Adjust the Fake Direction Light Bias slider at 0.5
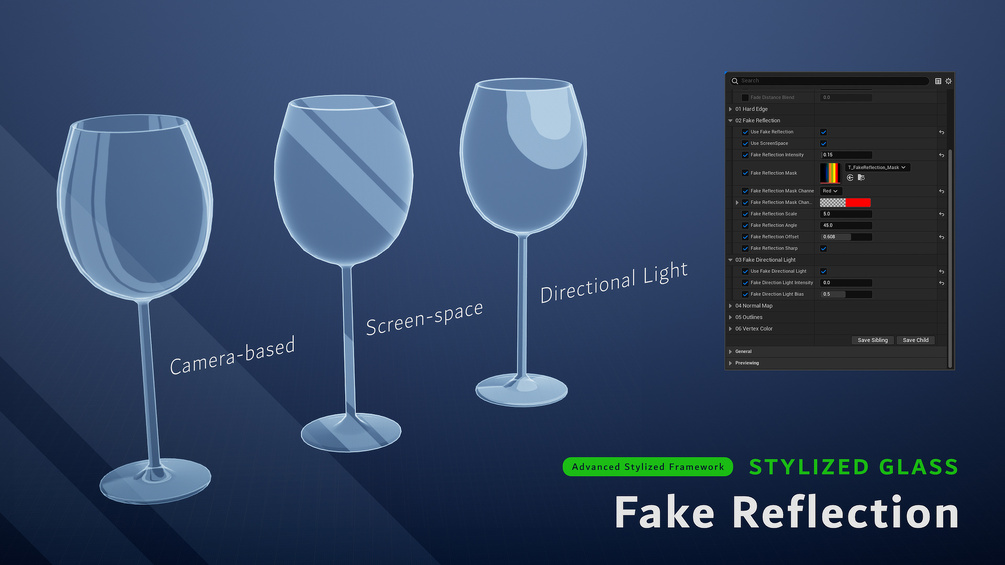 pyautogui.click(x=846, y=295)
